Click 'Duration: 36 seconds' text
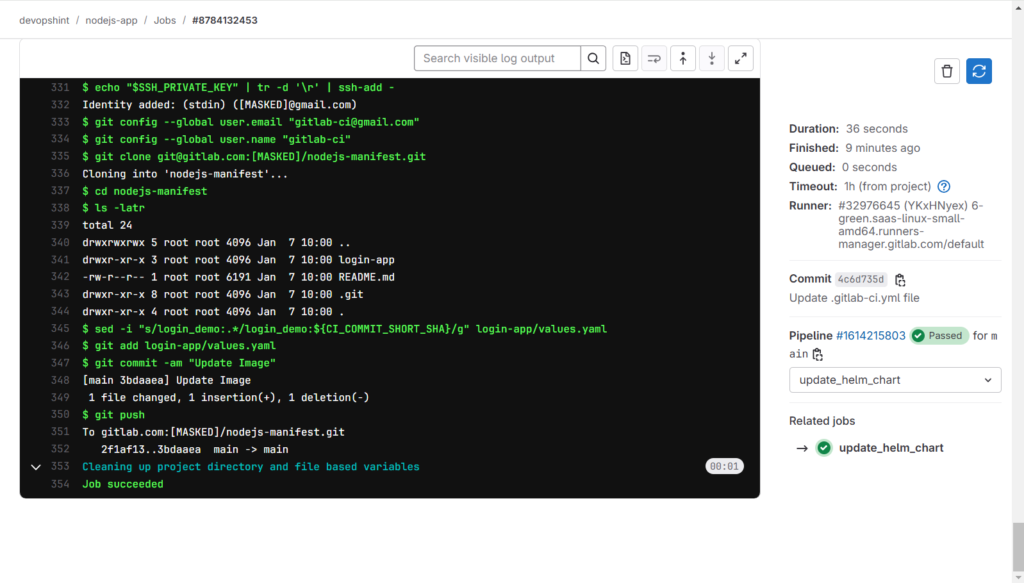The width and height of the screenshot is (1024, 583). (x=848, y=129)
